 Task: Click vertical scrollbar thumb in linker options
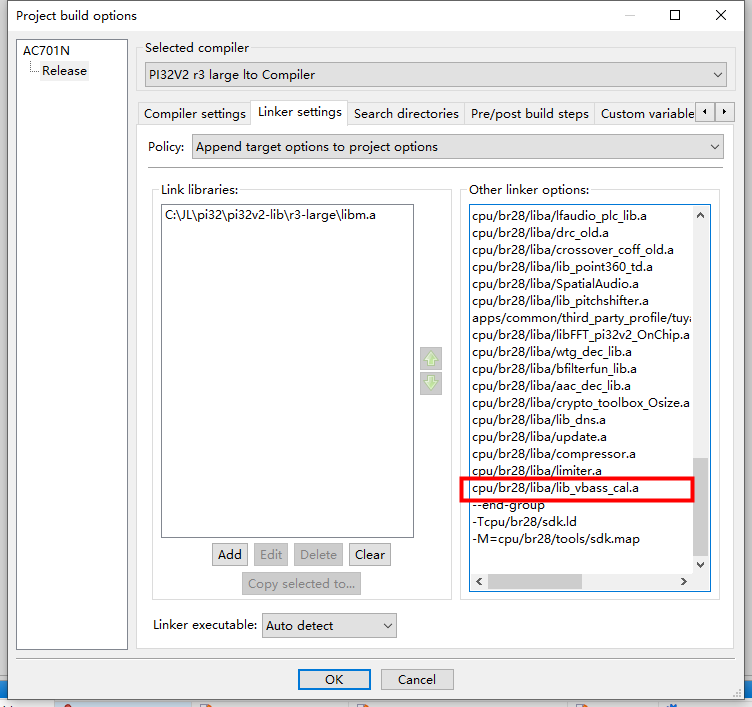700,507
